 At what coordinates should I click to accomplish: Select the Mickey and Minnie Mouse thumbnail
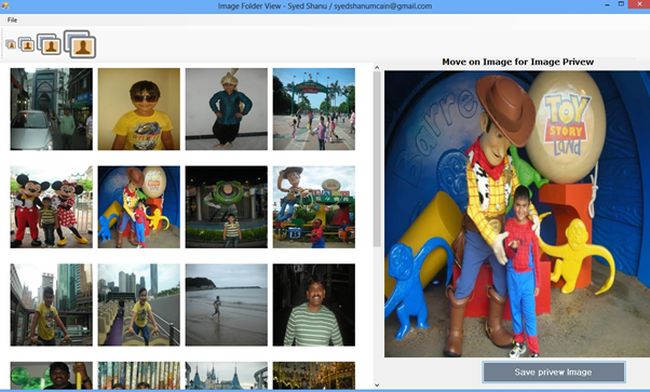[51, 207]
